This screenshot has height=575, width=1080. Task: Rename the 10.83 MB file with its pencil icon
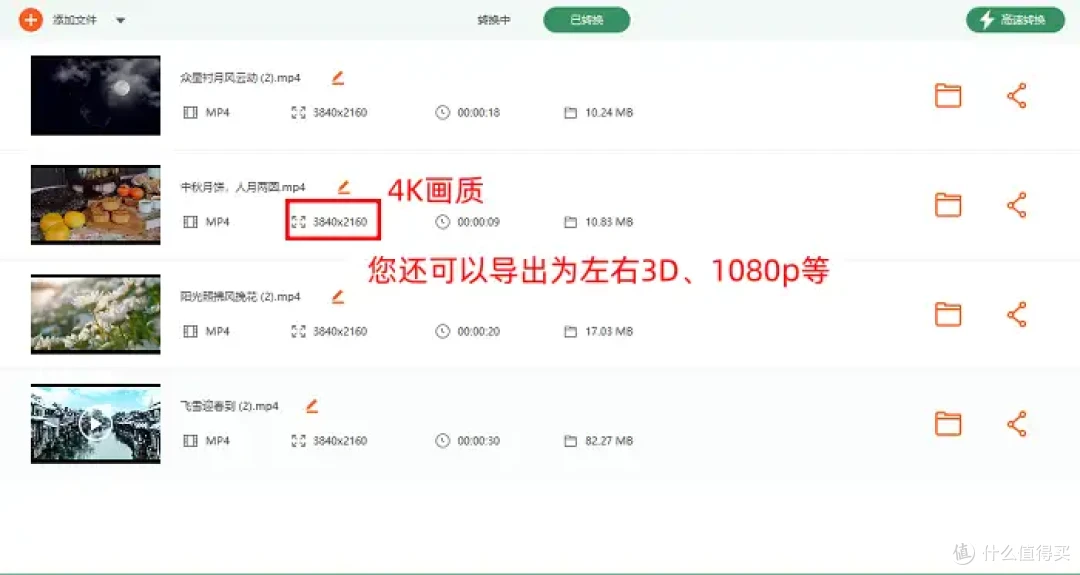point(343,187)
